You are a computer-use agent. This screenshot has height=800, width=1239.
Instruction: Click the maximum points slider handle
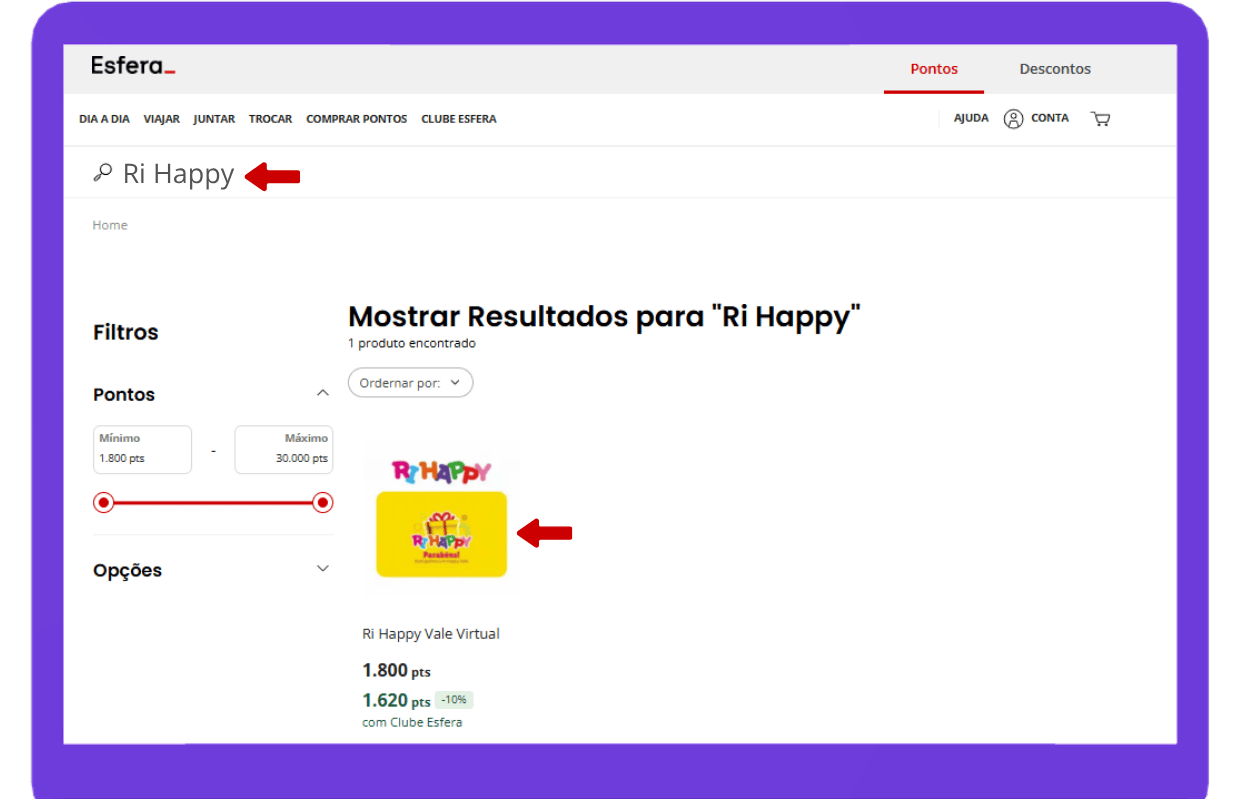pos(322,503)
